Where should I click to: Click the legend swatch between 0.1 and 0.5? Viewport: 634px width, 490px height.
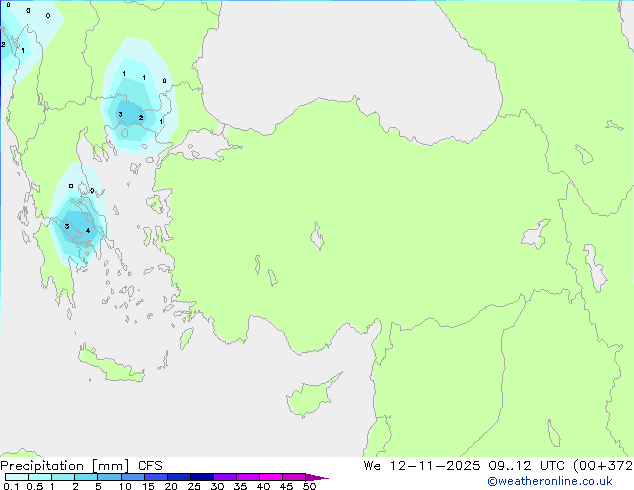pos(17,477)
